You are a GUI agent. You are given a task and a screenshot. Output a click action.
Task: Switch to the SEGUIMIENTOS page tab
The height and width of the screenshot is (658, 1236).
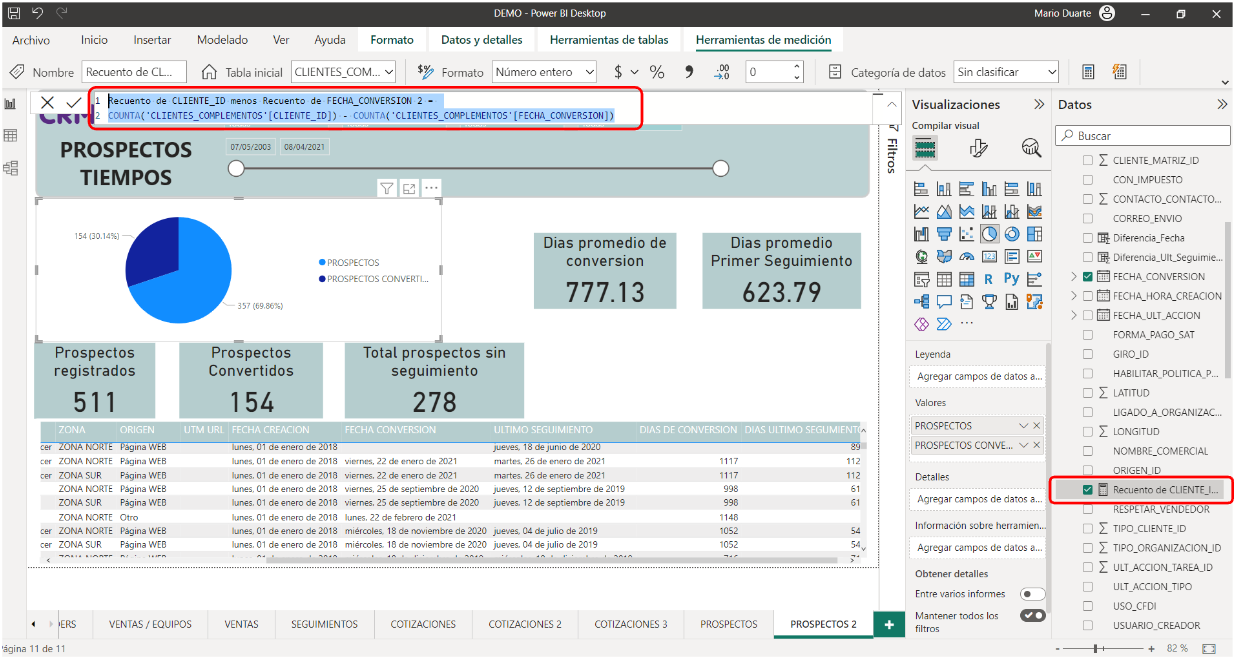click(x=324, y=624)
